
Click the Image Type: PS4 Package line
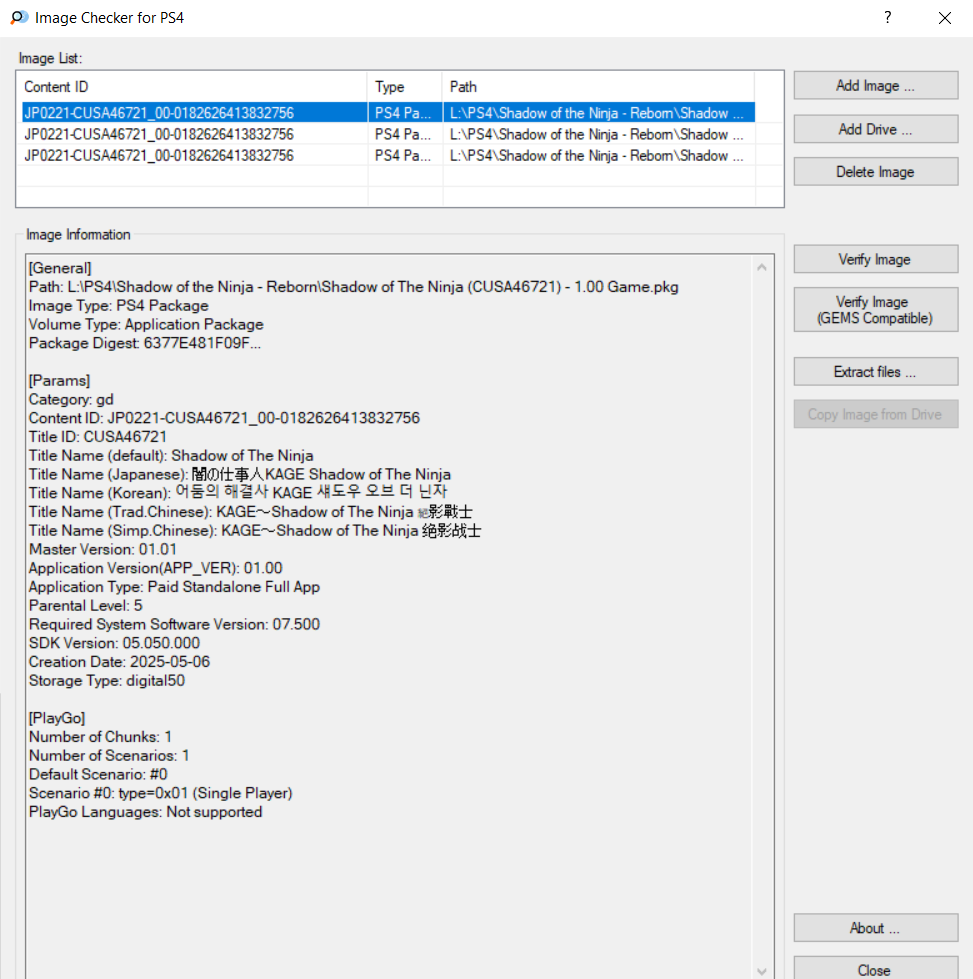pos(119,306)
